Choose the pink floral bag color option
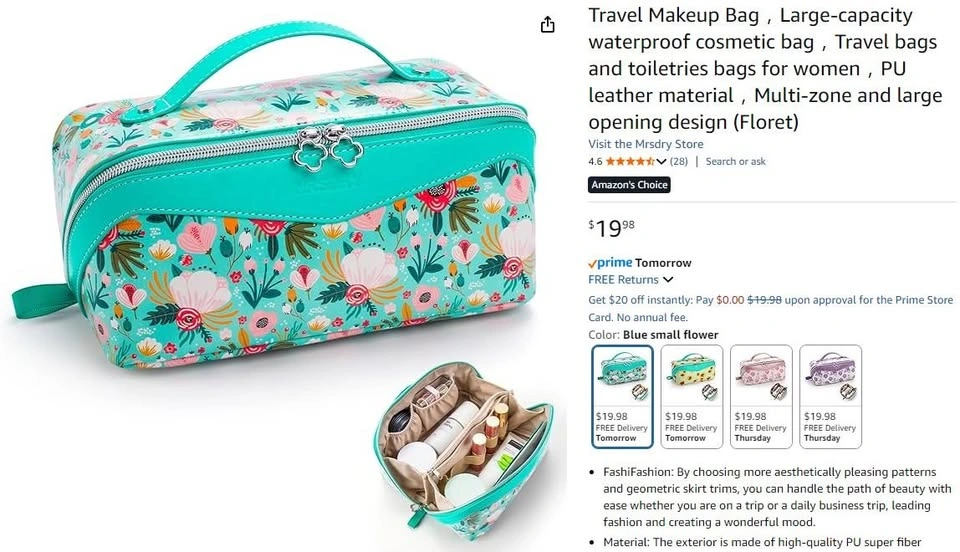 [x=761, y=397]
